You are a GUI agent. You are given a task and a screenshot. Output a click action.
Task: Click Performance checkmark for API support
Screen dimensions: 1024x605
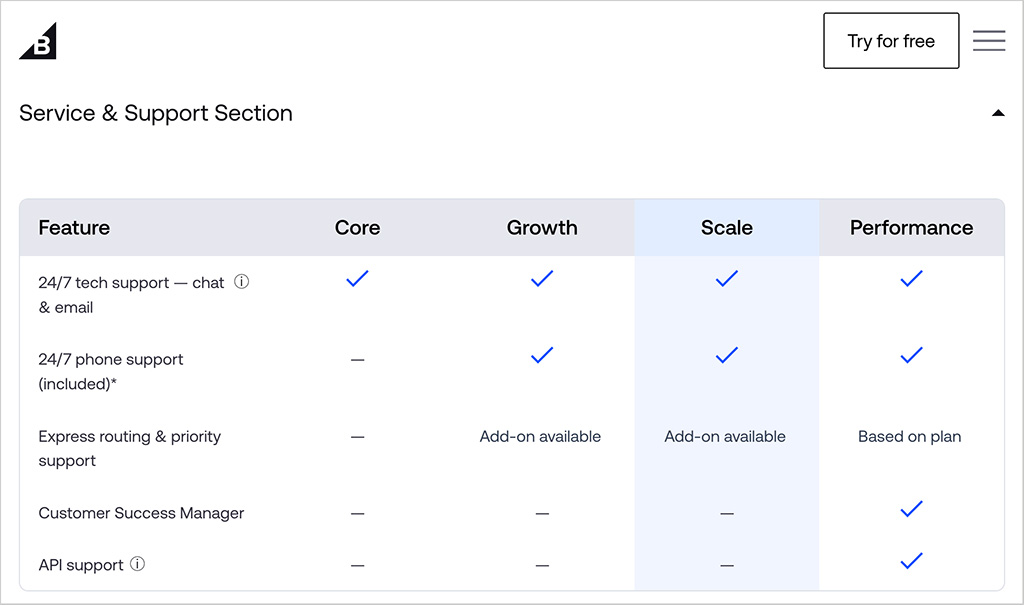pos(911,561)
